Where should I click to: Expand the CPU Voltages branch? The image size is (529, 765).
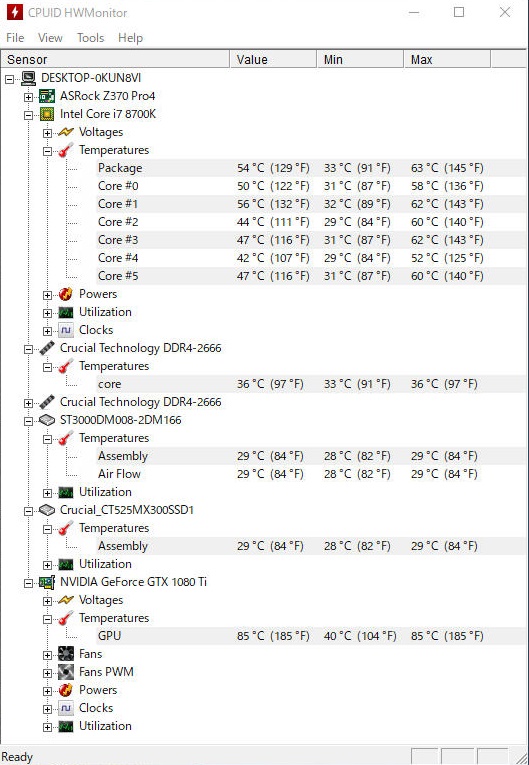click(x=47, y=133)
